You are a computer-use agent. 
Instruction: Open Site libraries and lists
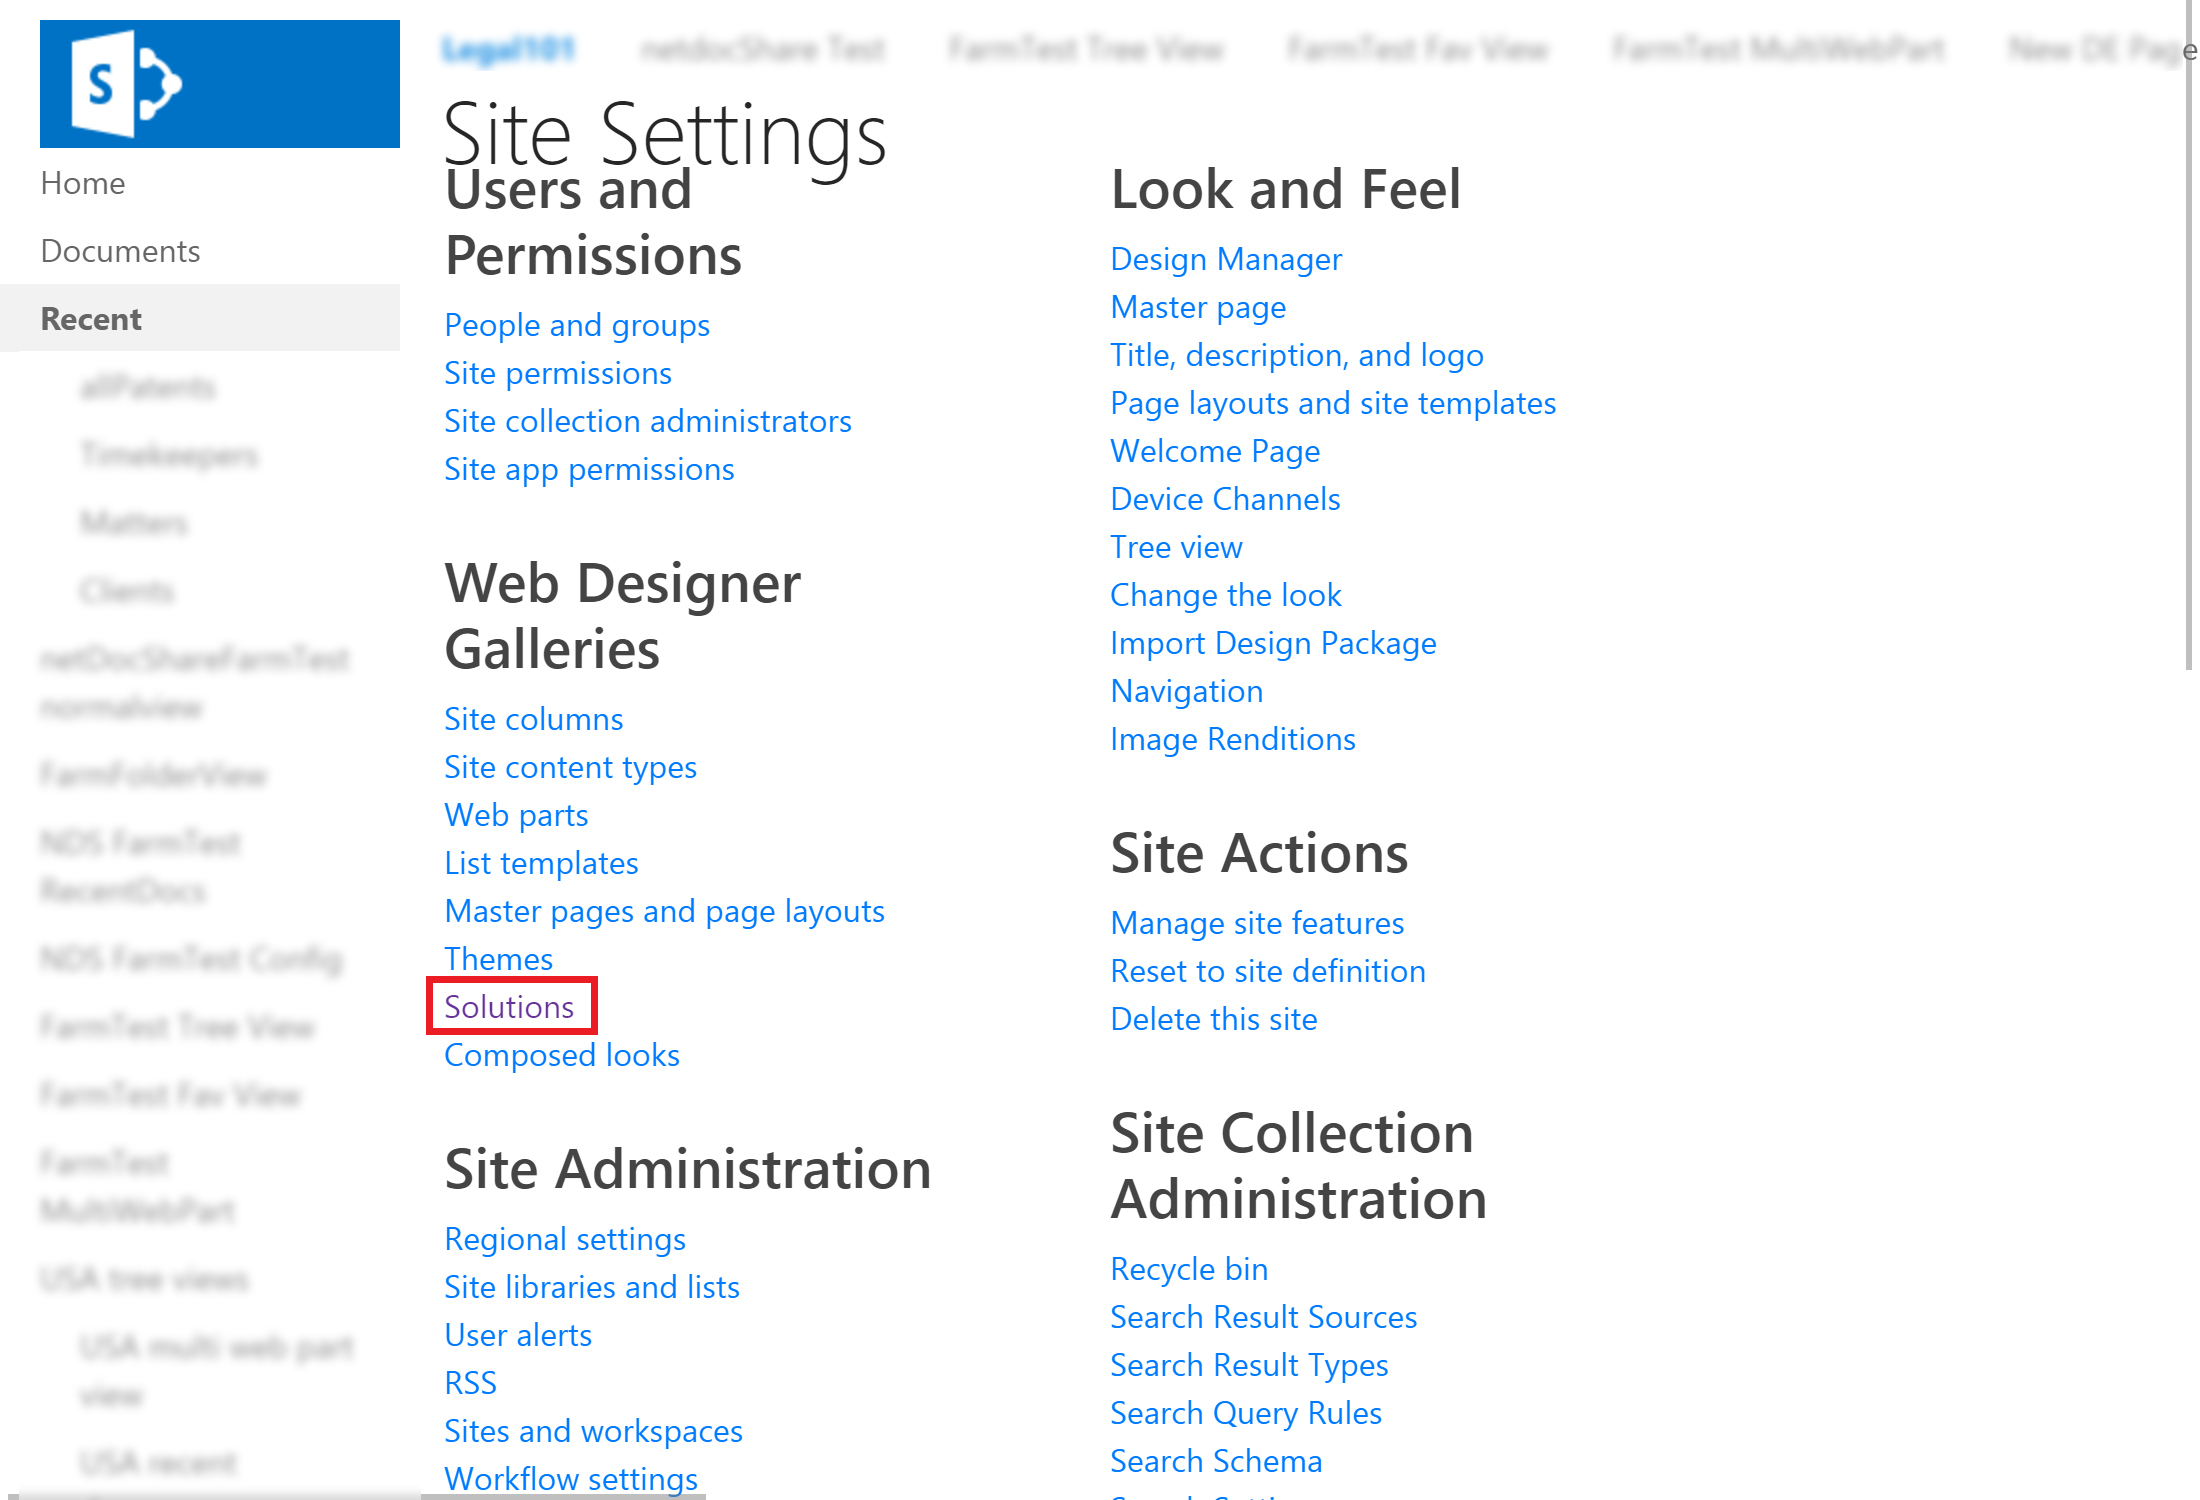[592, 1287]
